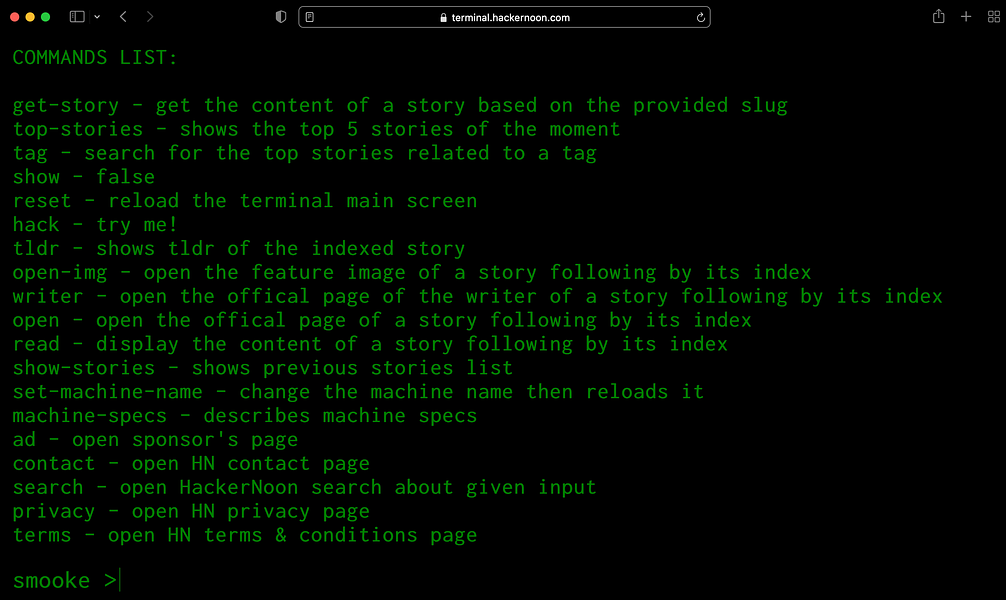This screenshot has height=600, width=1006.
Task: Click the 'privacy - open HN privacy page' line
Action: click(x=191, y=511)
